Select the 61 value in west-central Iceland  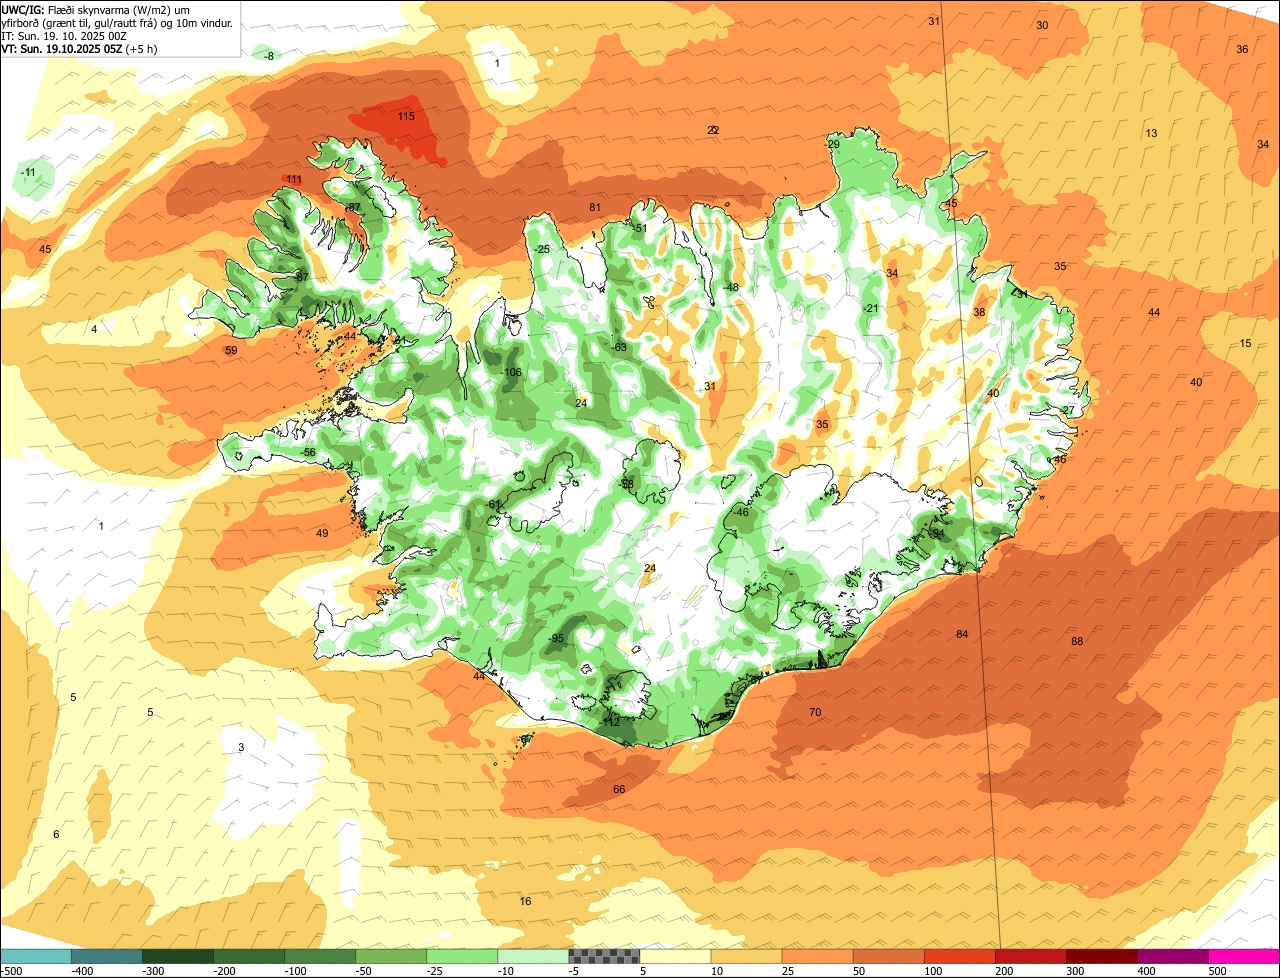(494, 505)
